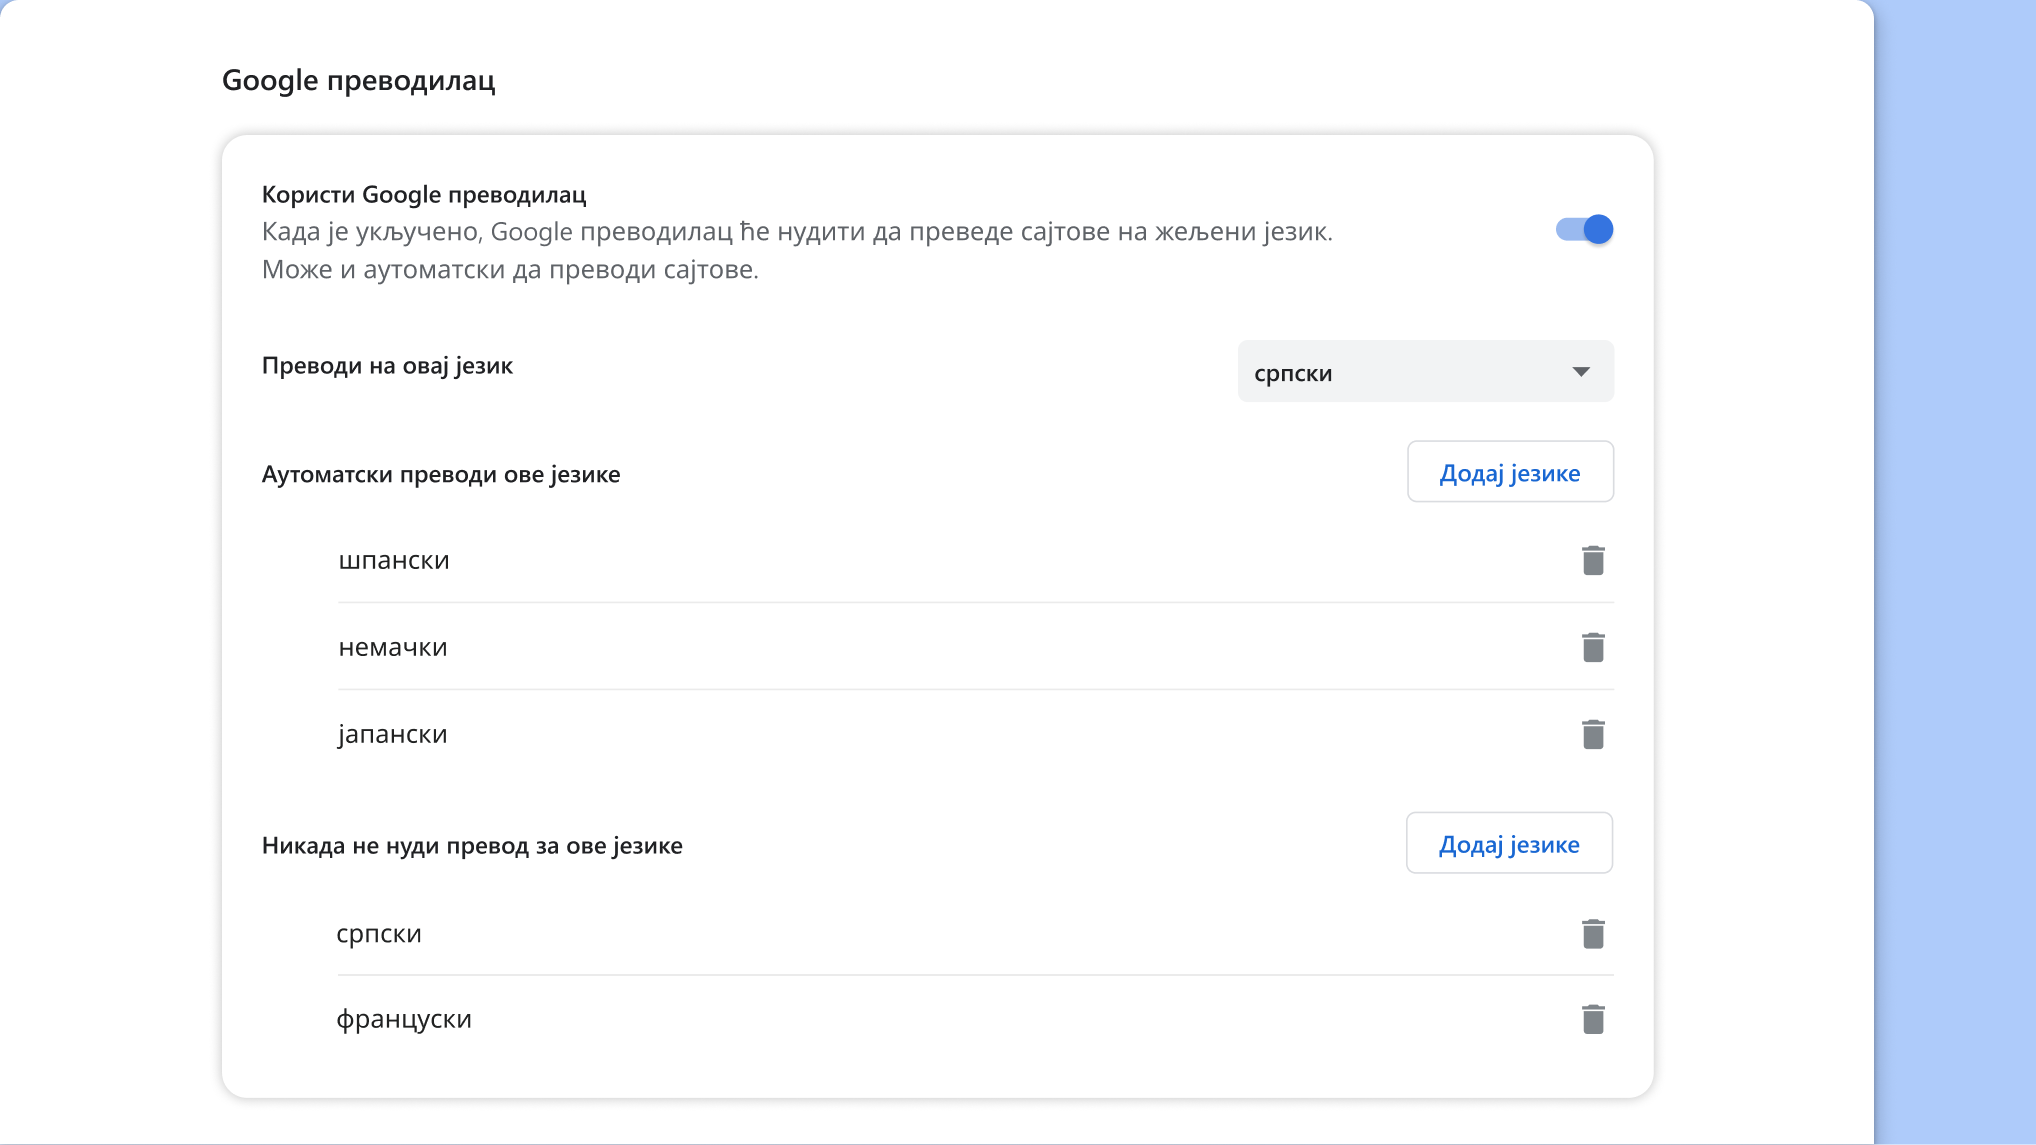
Task: Toggle the Користи Google преводилац switch
Action: 1584,230
